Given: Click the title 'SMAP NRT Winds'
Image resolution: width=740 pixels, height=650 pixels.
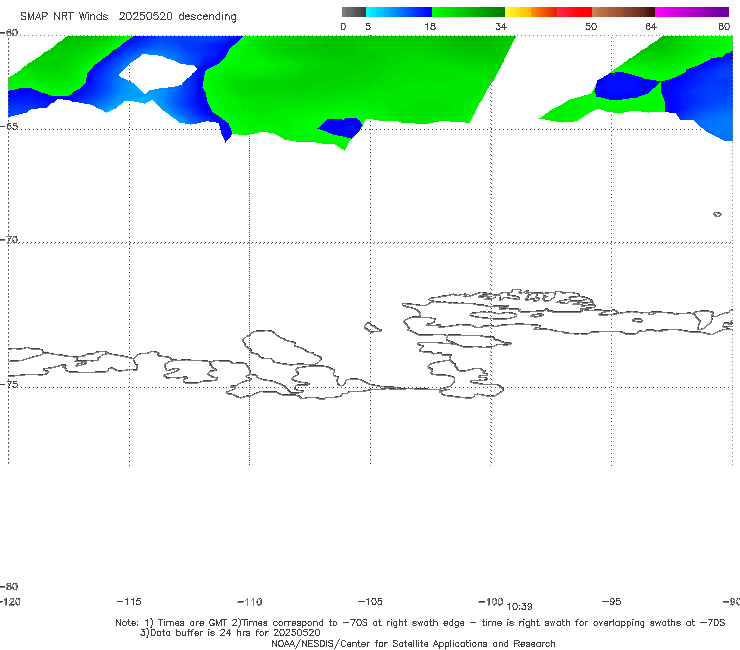Looking at the screenshot, I should (x=64, y=16).
